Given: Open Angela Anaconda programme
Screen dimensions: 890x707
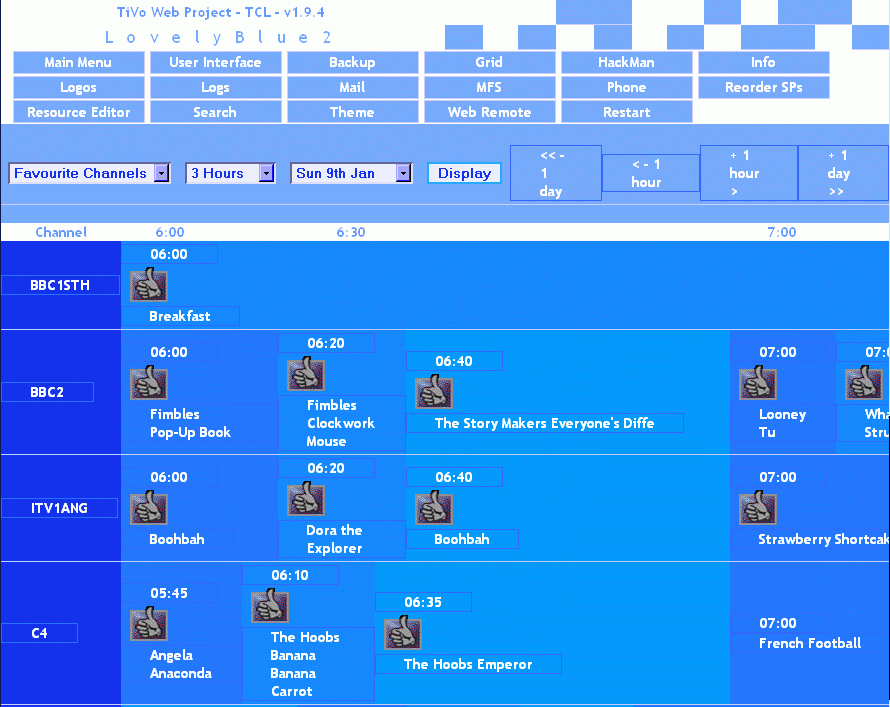Looking at the screenshot, I should (x=180, y=664).
